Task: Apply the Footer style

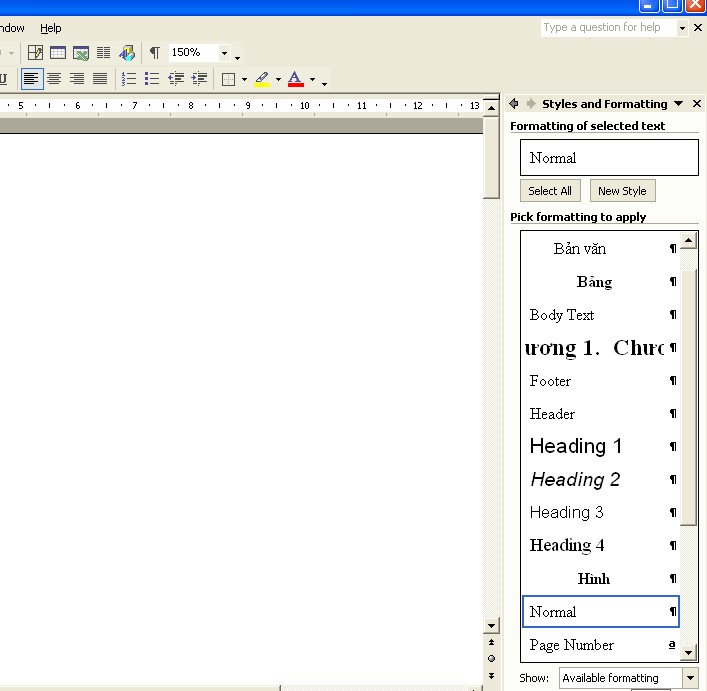Action: pyautogui.click(x=601, y=381)
